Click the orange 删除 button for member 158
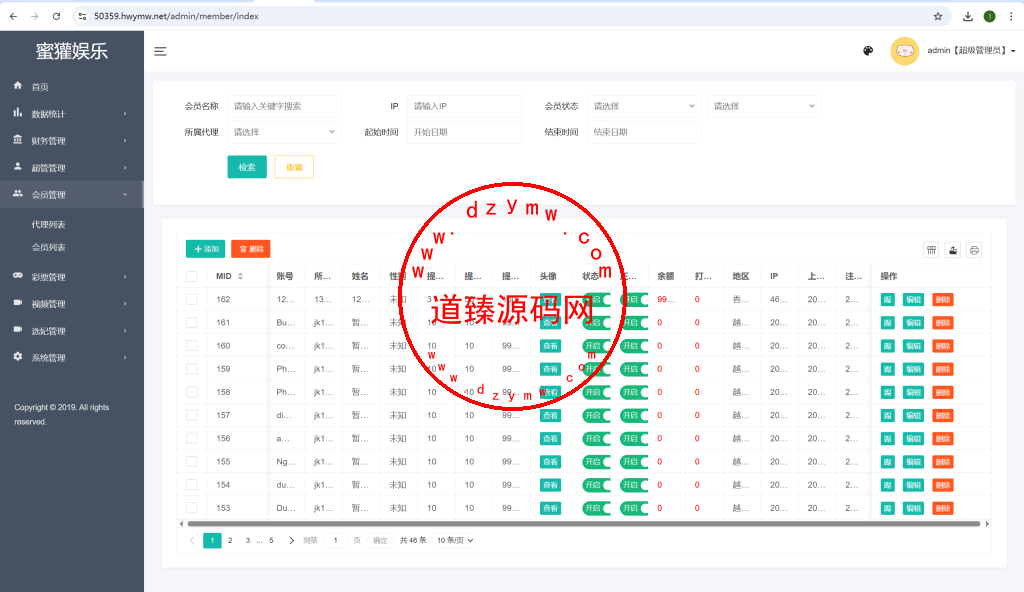The height and width of the screenshot is (592, 1024). pos(942,392)
